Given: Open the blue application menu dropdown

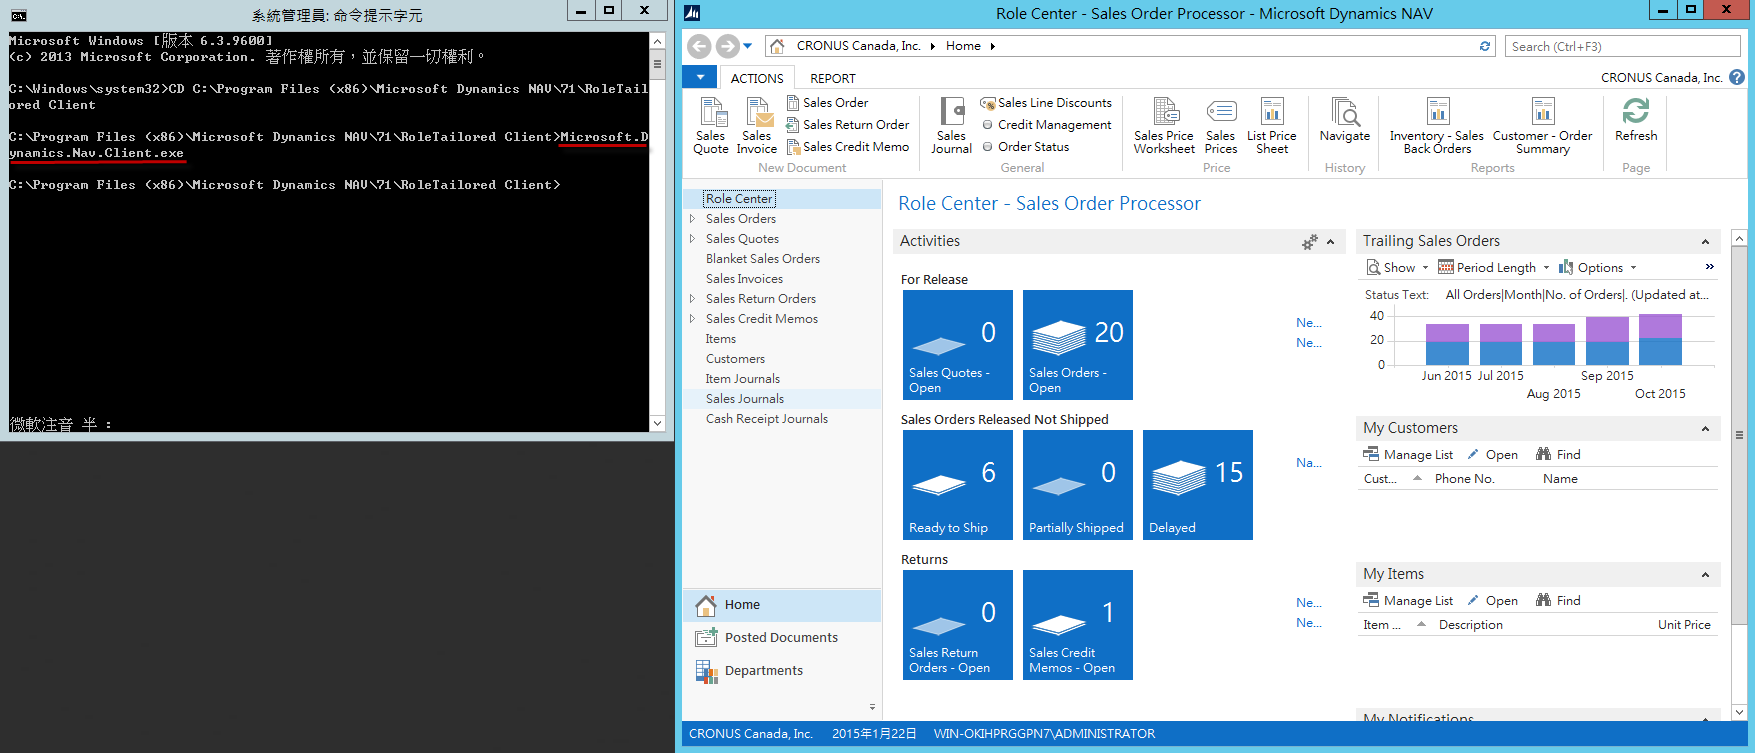Looking at the screenshot, I should click(700, 77).
